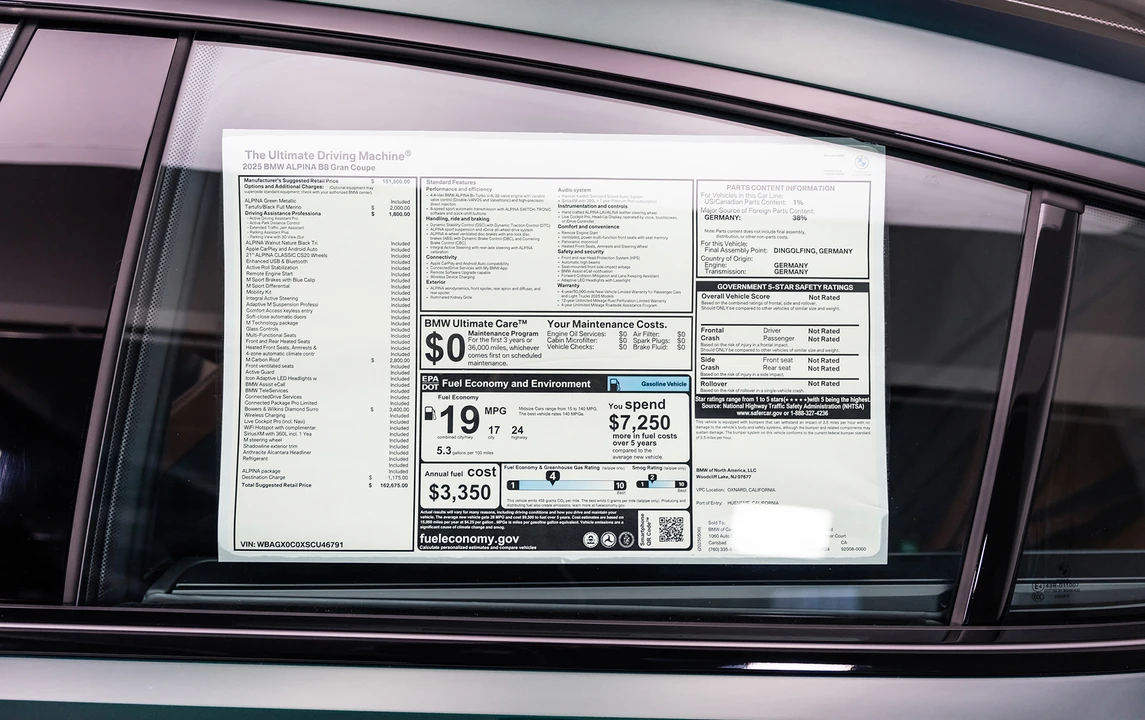Click 'Instrumentation and controls' heading
The image size is (1145, 720).
click(x=593, y=206)
